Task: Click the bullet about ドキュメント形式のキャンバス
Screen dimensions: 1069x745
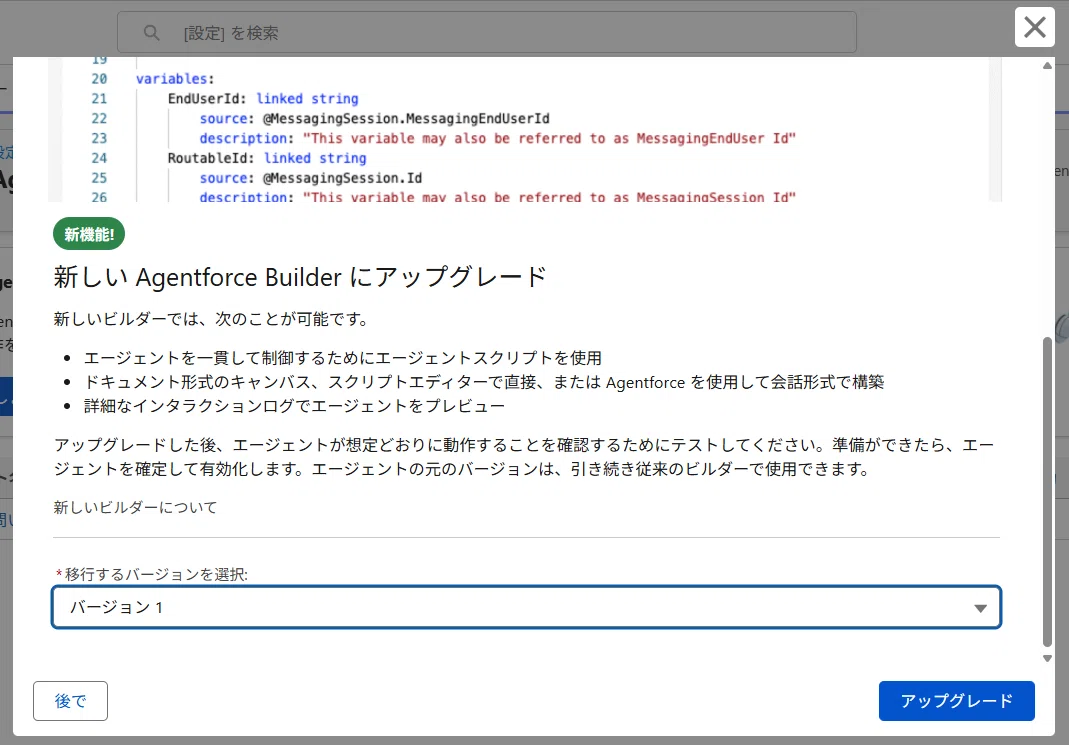Action: click(484, 382)
